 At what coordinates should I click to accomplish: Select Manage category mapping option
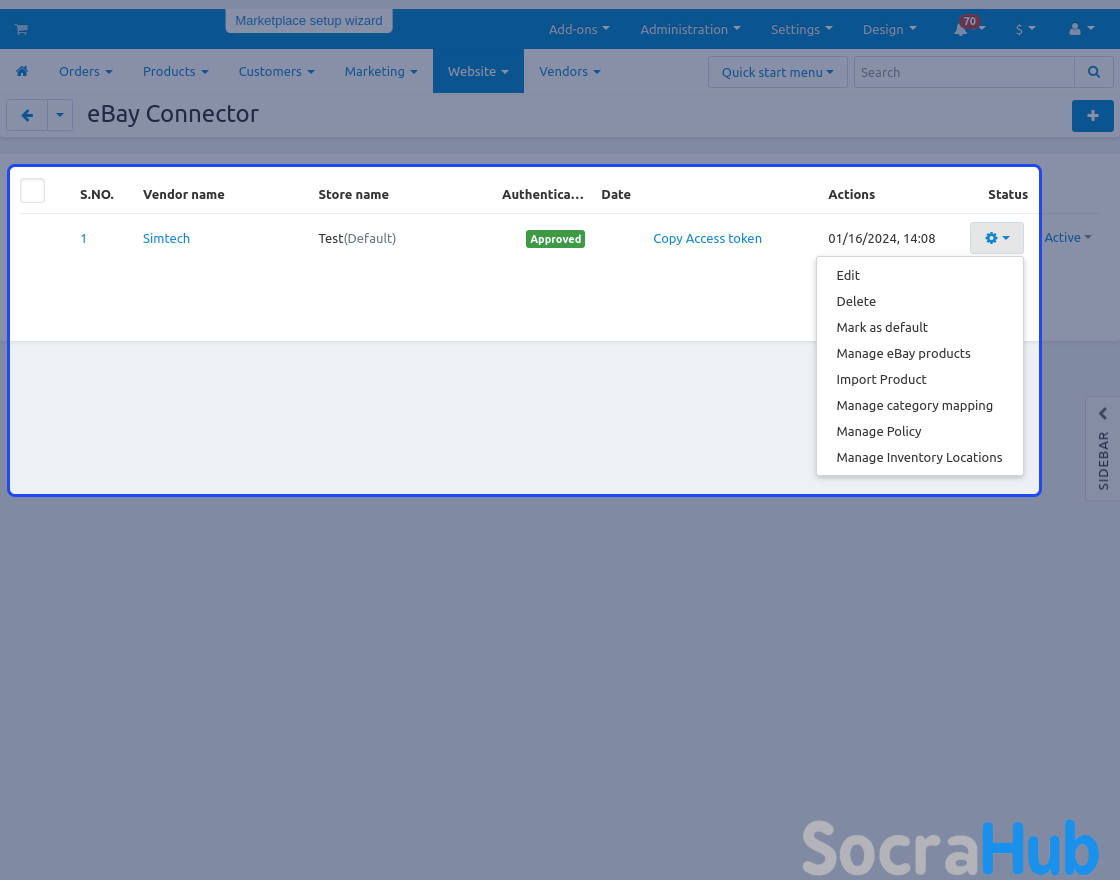(914, 405)
